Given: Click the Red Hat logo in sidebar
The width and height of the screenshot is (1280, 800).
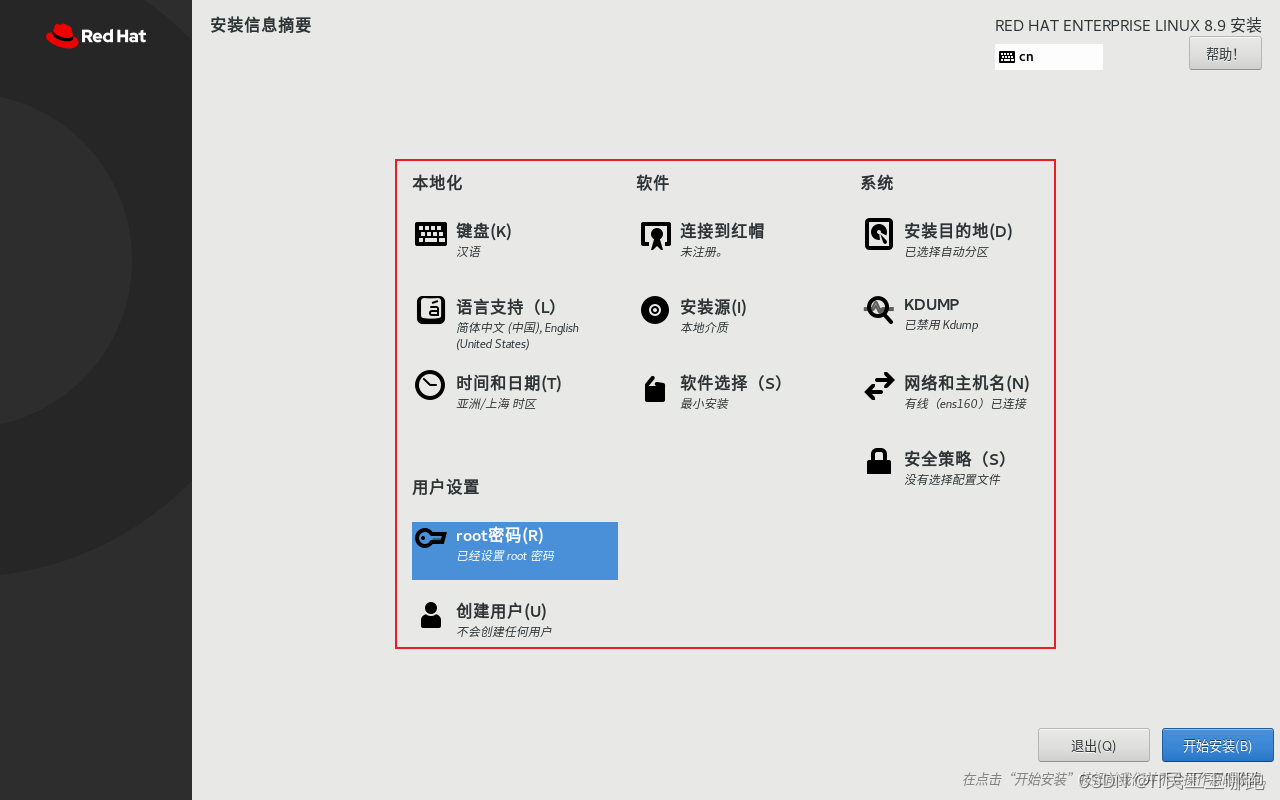Looking at the screenshot, I should point(96,36).
